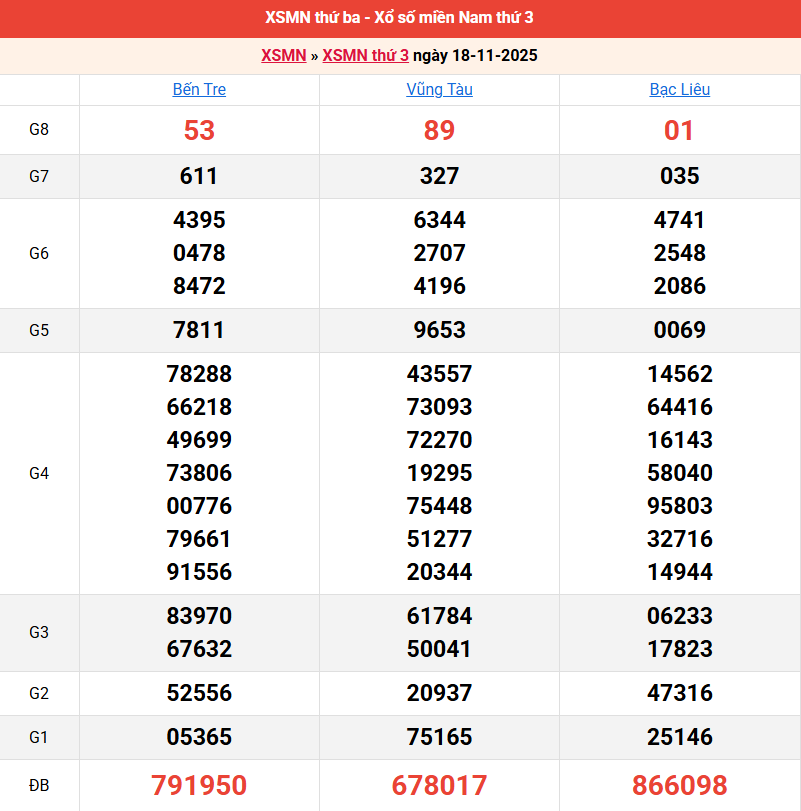
Task: Select Vũng Tàu G2 number 20937
Action: click(439, 694)
